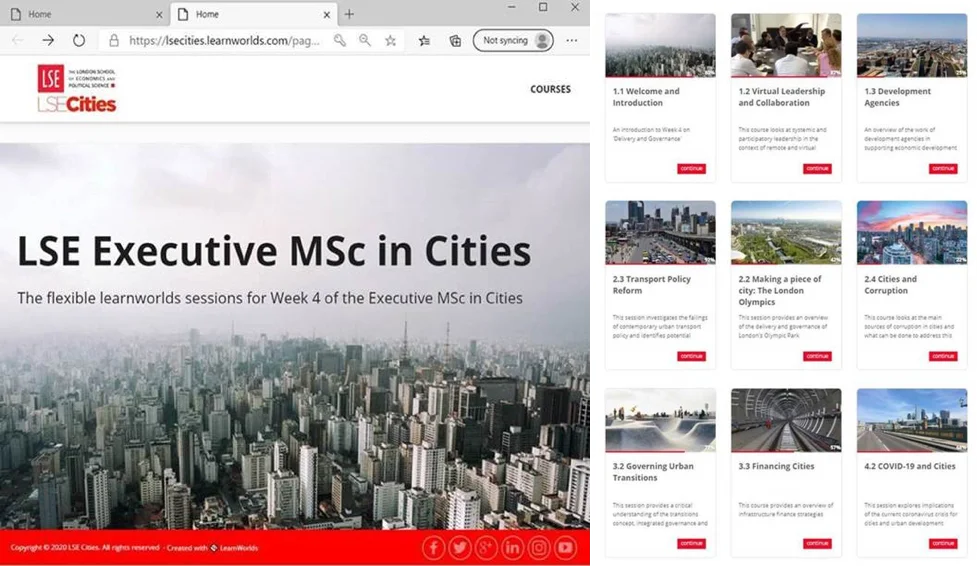Click the Not syncing profile button
The width and height of the screenshot is (977, 566).
click(513, 41)
